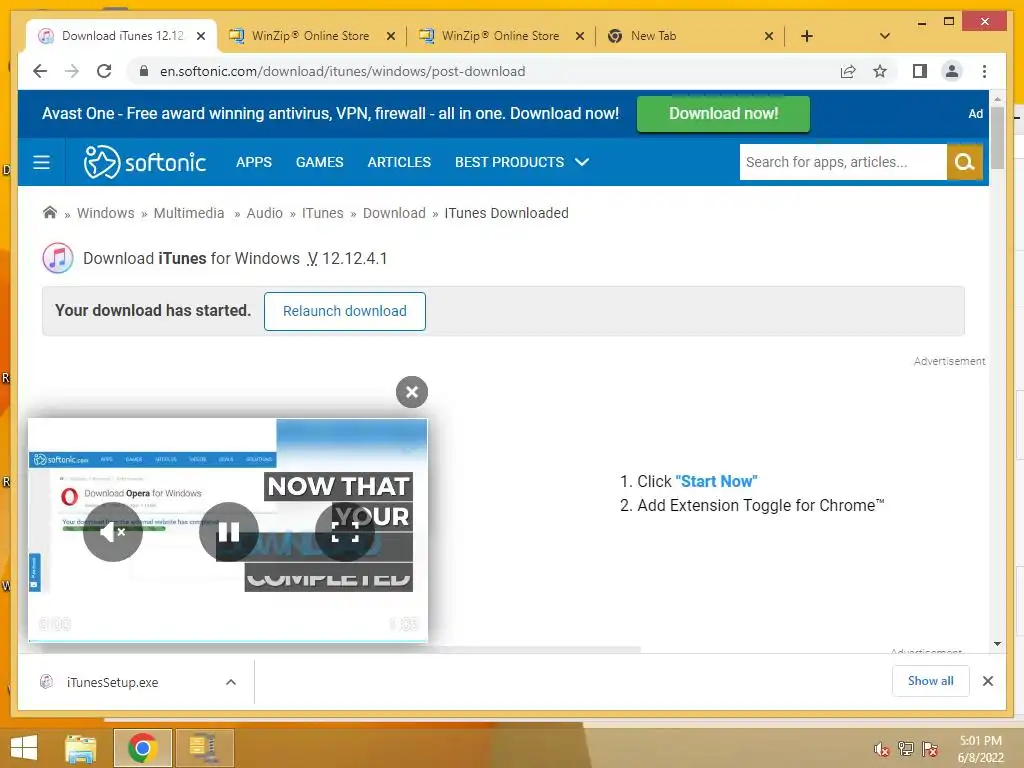
Task: Switch to the first WinZip Online Store tab
Action: coord(310,36)
